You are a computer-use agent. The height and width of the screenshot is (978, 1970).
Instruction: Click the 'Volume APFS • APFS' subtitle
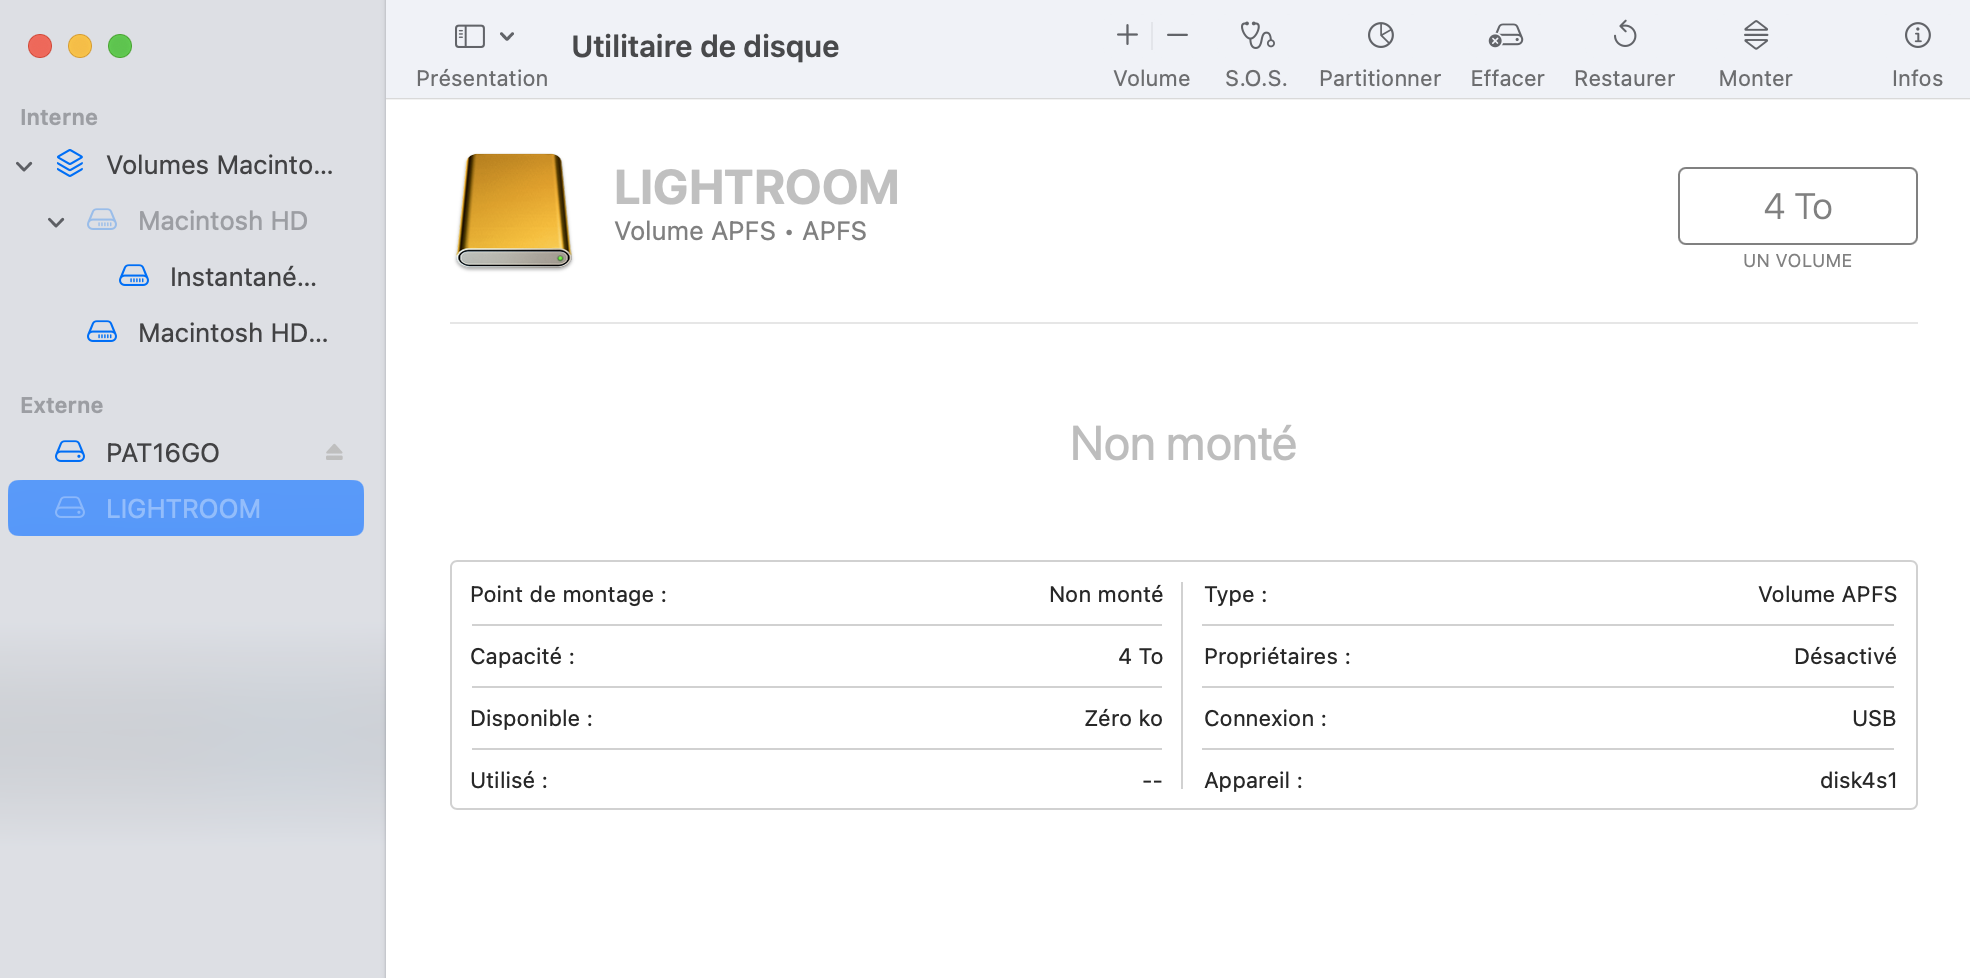coord(740,231)
